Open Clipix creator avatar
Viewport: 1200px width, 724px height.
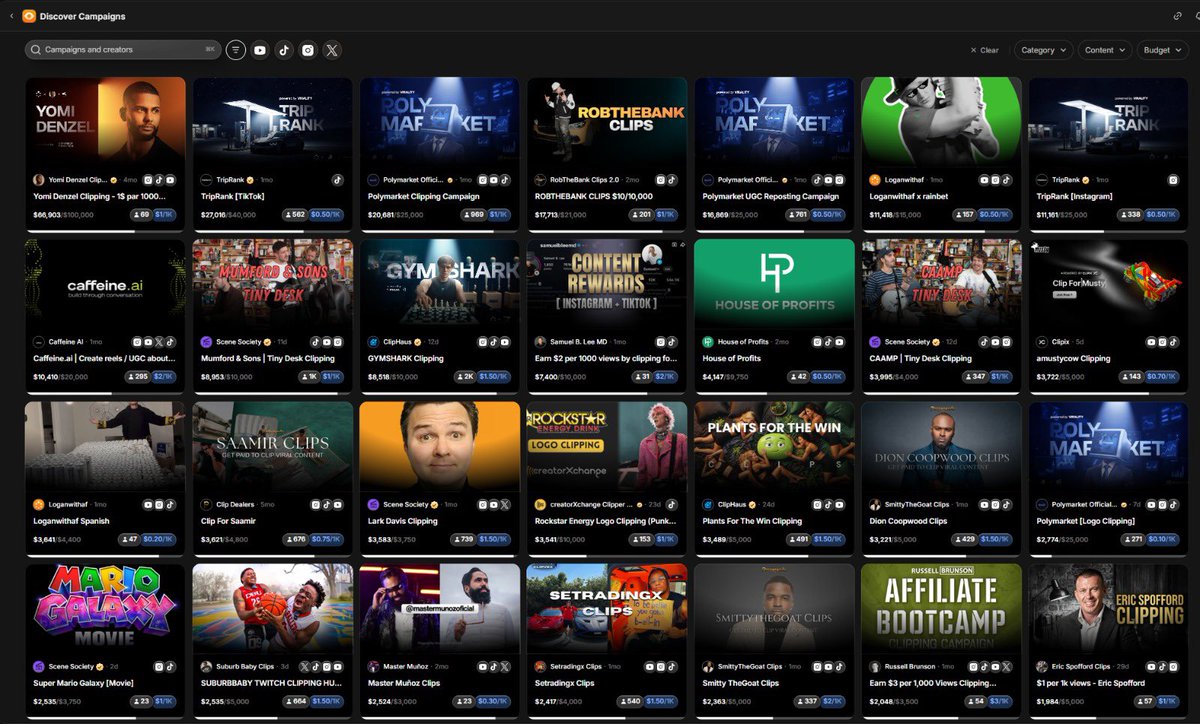1041,342
